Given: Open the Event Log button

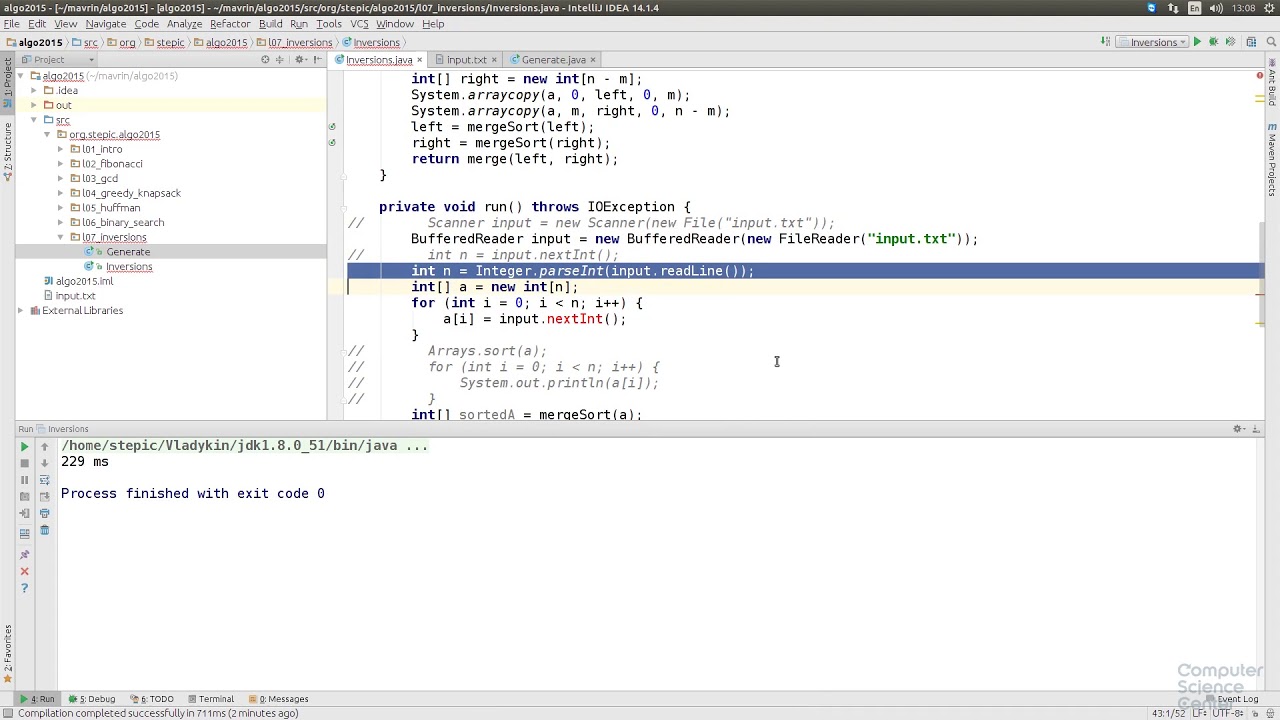Looking at the screenshot, I should point(1232,699).
